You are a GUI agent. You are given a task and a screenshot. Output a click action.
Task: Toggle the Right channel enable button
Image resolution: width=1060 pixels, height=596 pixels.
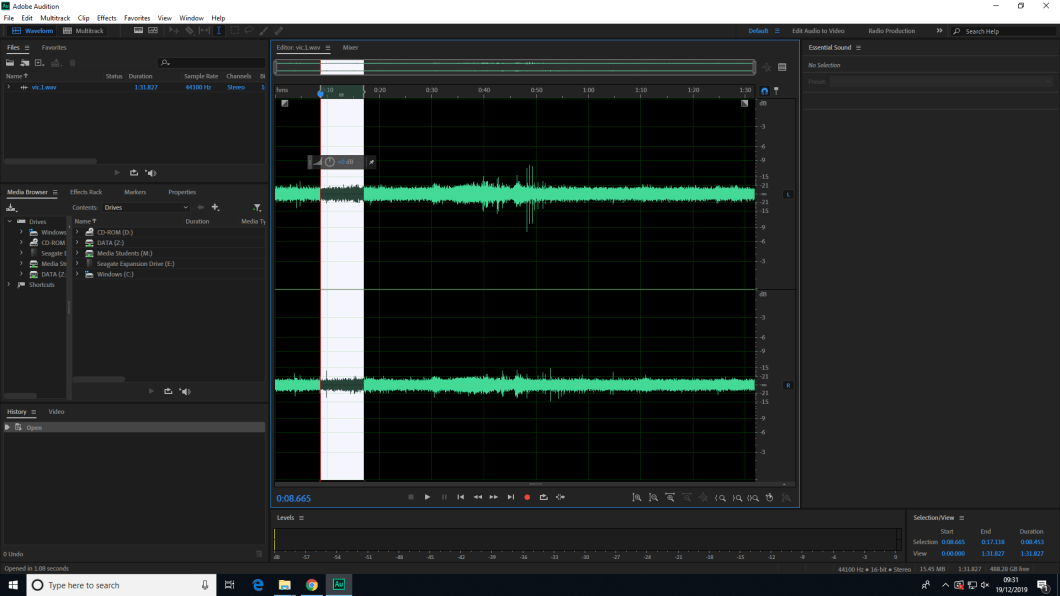point(788,385)
